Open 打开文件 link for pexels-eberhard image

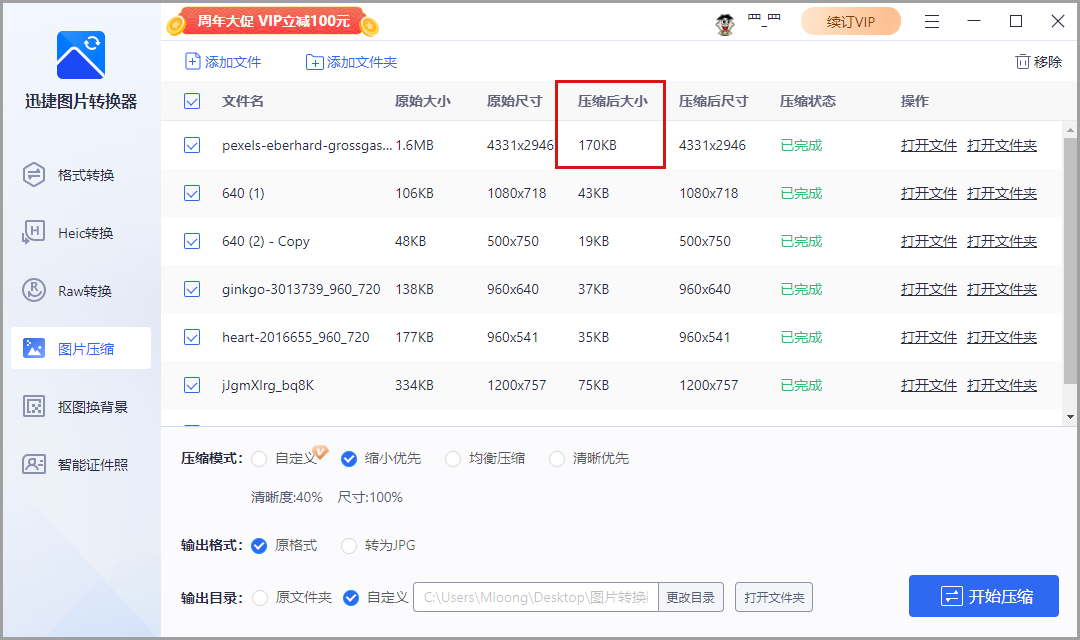point(929,145)
